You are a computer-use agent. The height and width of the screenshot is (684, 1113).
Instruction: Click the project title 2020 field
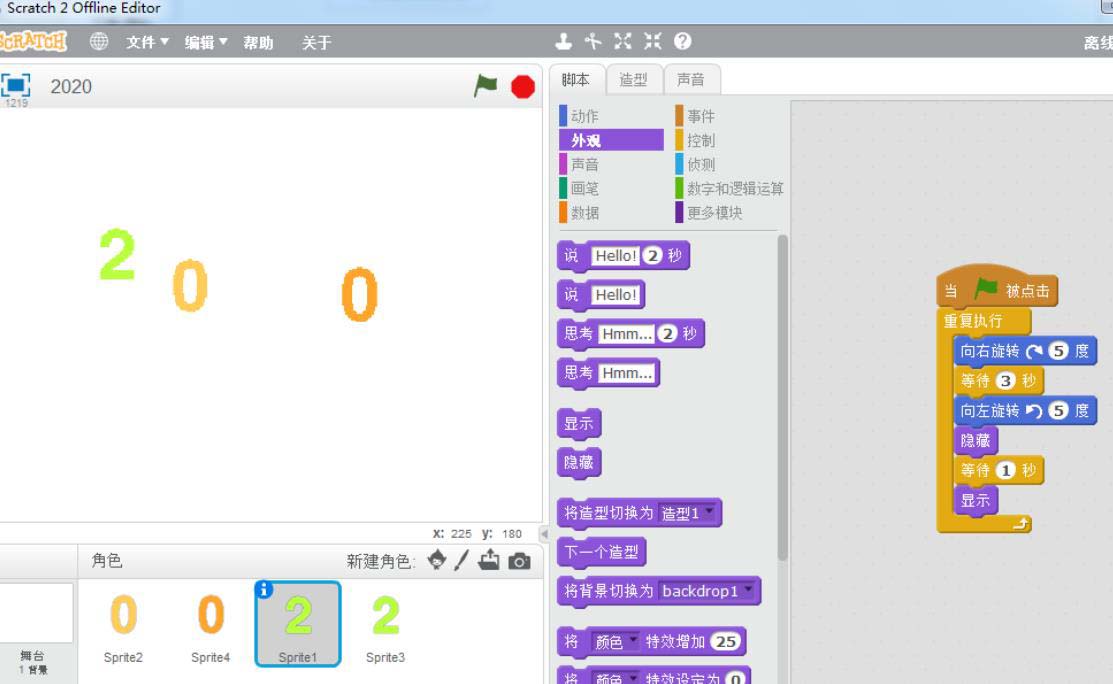click(x=71, y=87)
